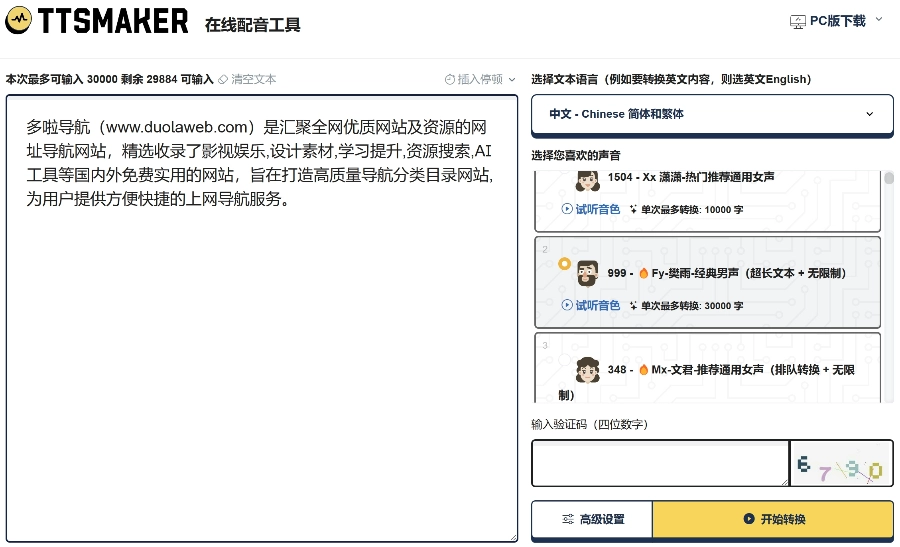Click the play icon on 开始转换
This screenshot has width=900, height=547.
coord(749,519)
